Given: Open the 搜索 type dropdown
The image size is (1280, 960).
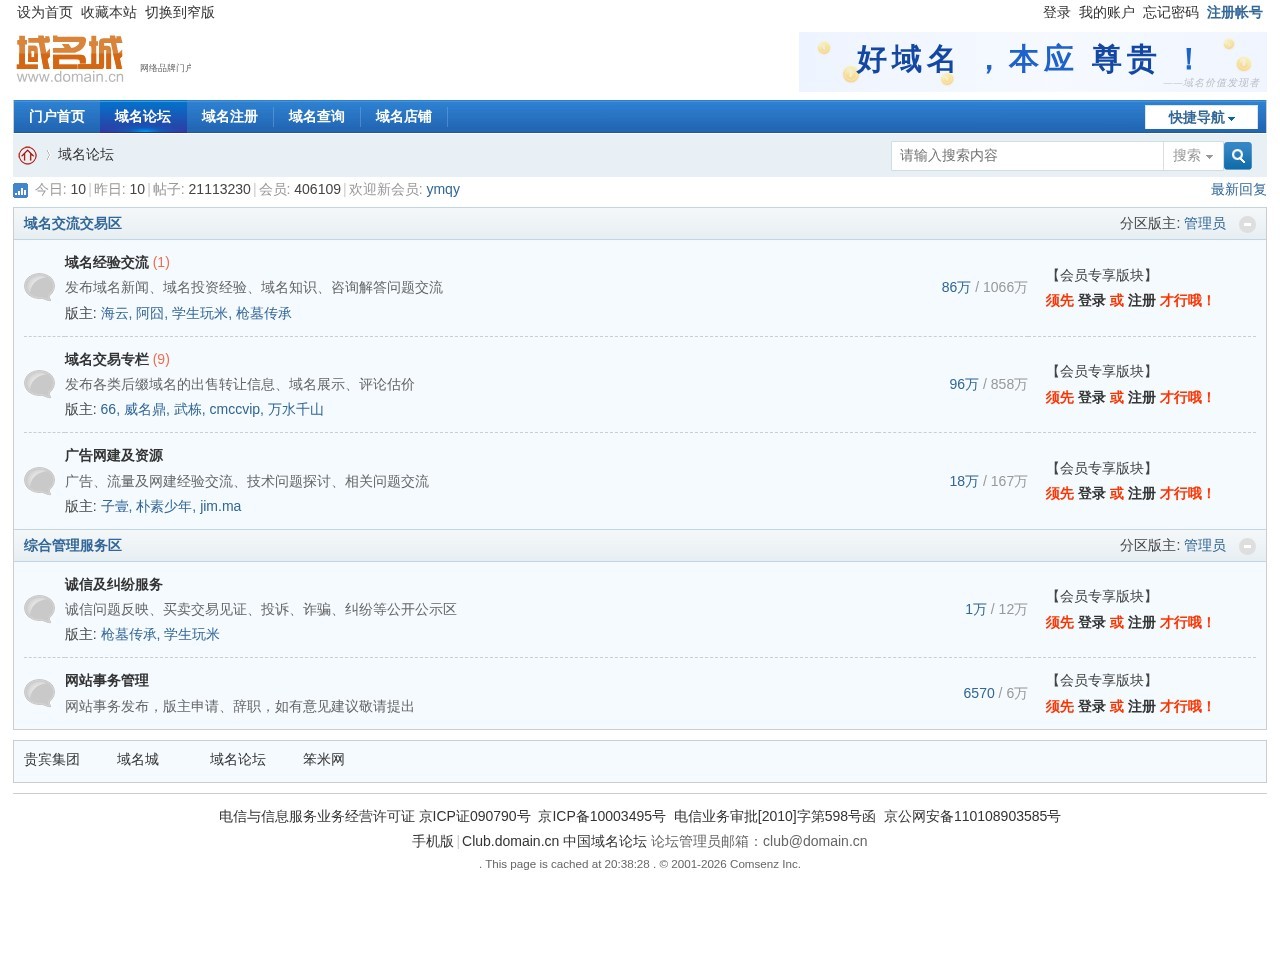Looking at the screenshot, I should tap(1192, 156).
